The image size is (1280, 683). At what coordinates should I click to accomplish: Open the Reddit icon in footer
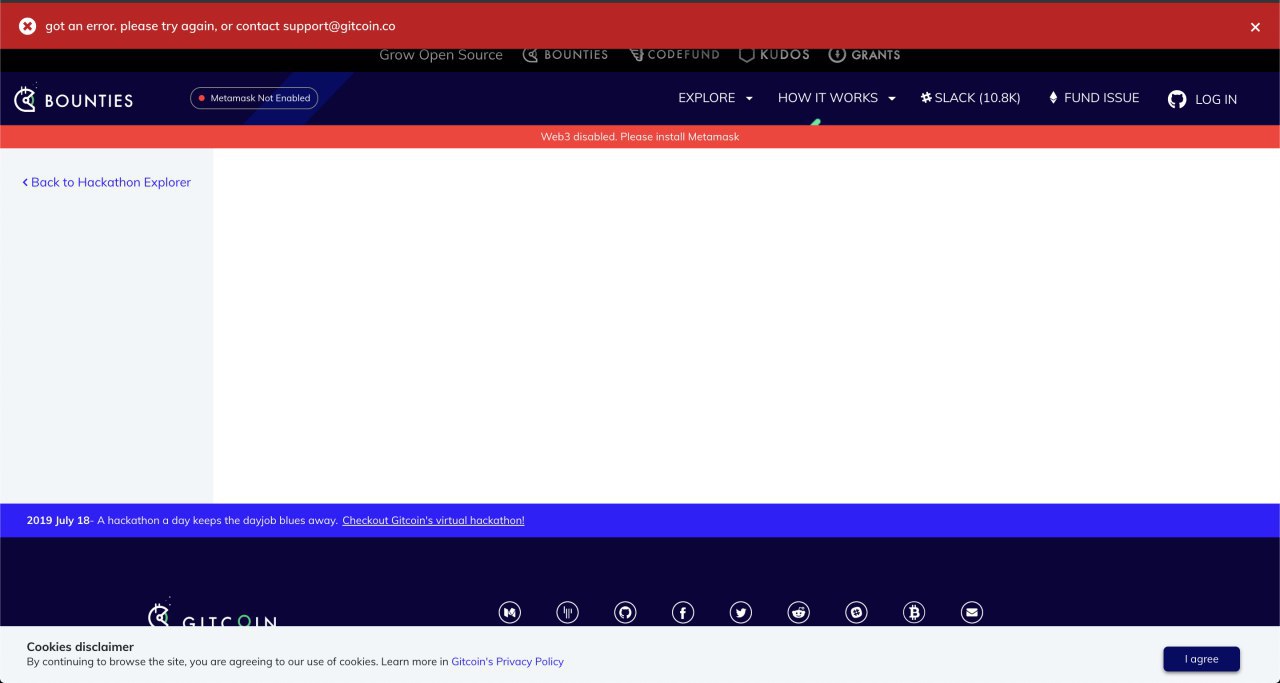799,612
